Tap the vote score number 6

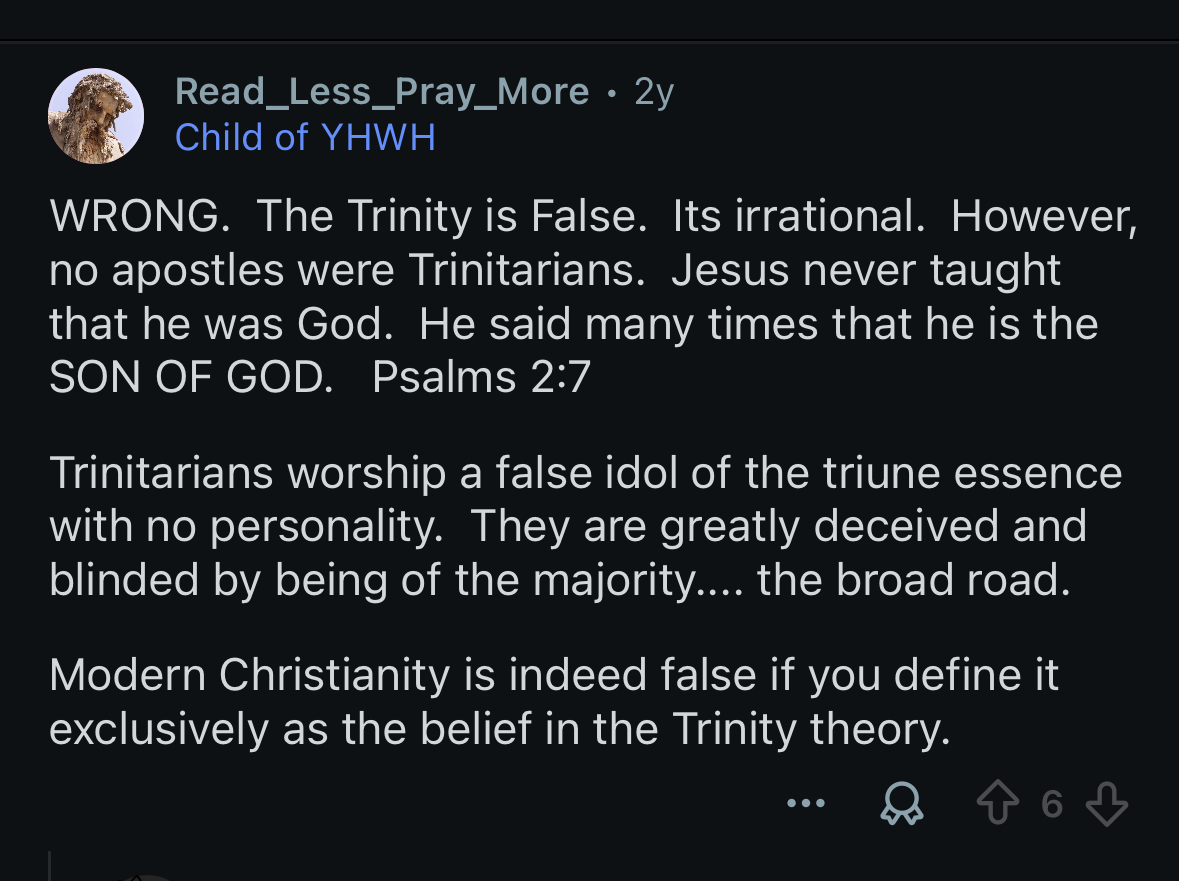(x=1051, y=804)
